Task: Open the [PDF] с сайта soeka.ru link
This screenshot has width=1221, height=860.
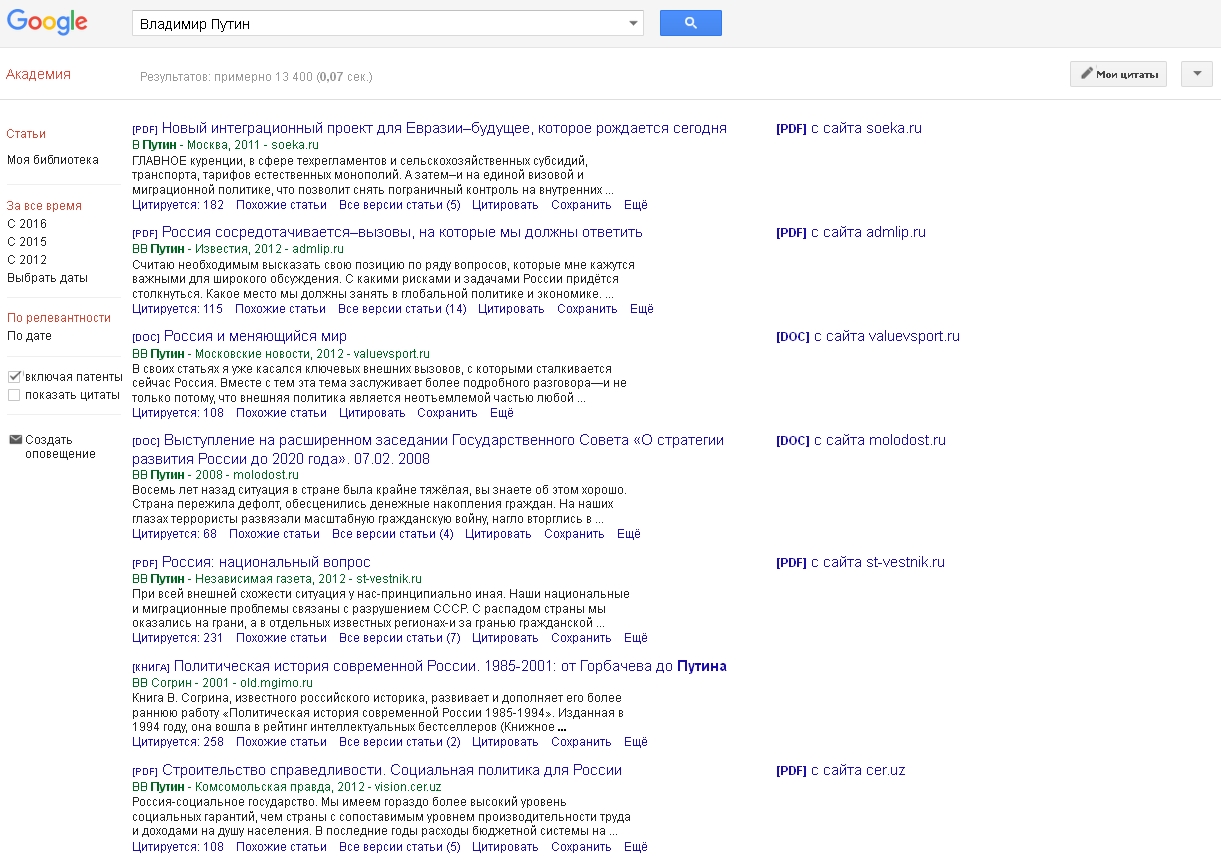Action: pyautogui.click(x=849, y=128)
